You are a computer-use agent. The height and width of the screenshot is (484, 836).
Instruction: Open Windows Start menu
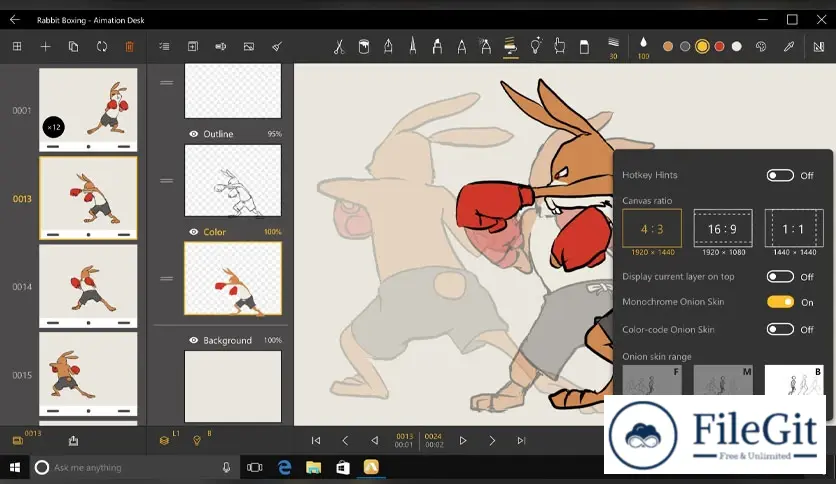pos(15,467)
